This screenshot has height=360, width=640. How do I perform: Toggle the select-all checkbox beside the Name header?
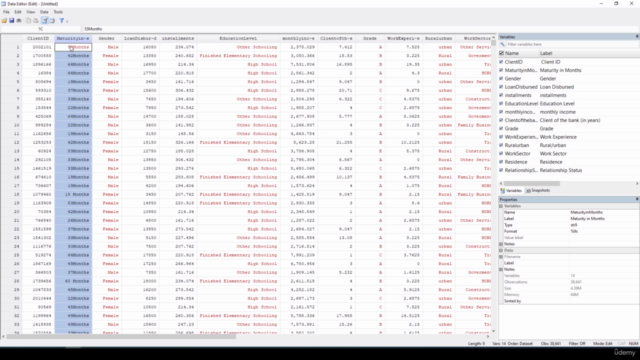pos(501,53)
